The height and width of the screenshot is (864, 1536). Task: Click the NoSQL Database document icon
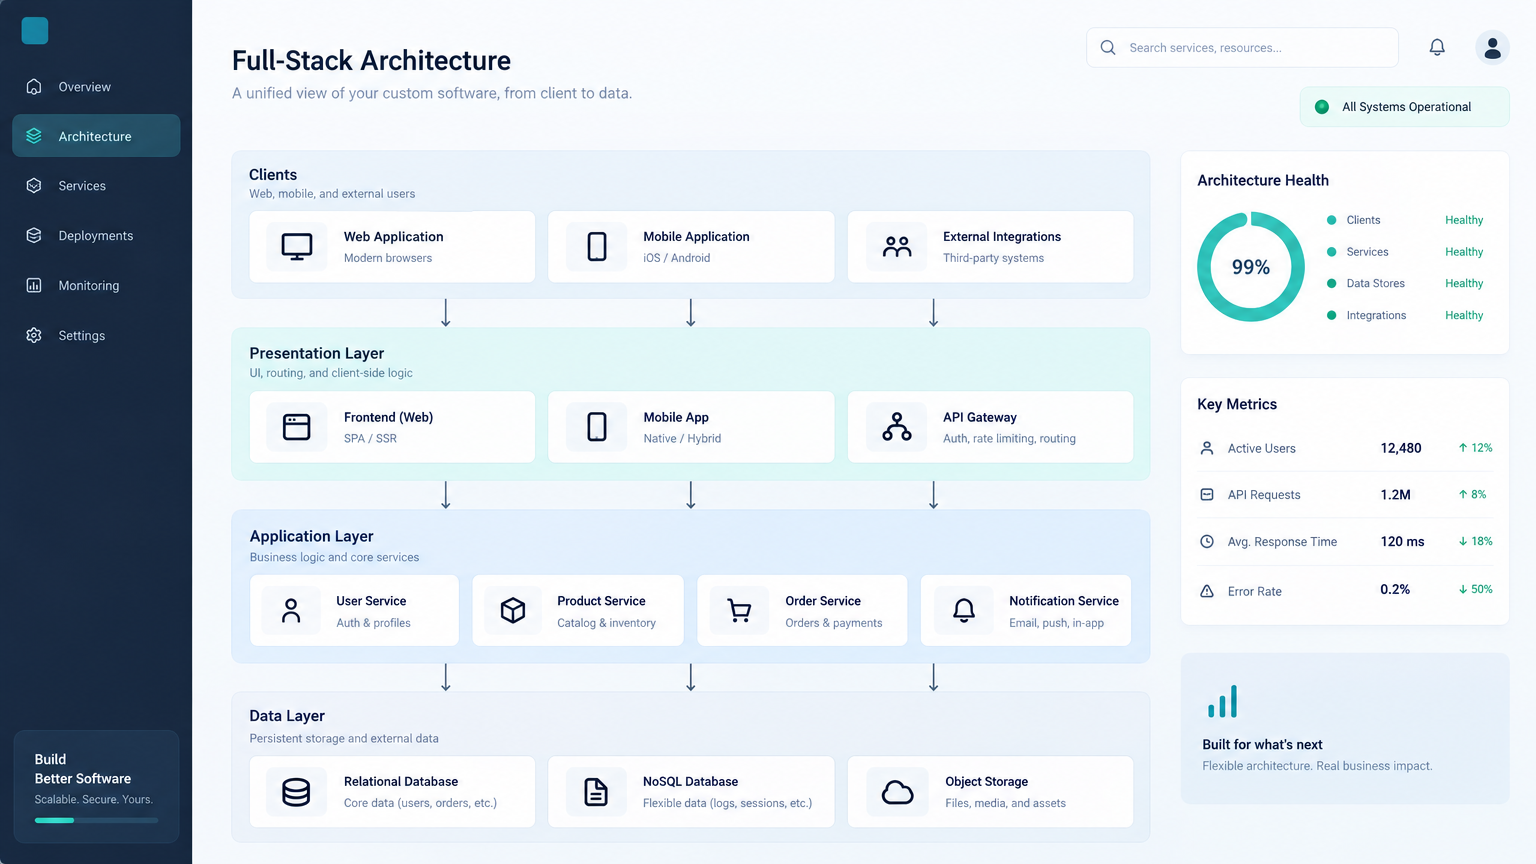tap(596, 792)
